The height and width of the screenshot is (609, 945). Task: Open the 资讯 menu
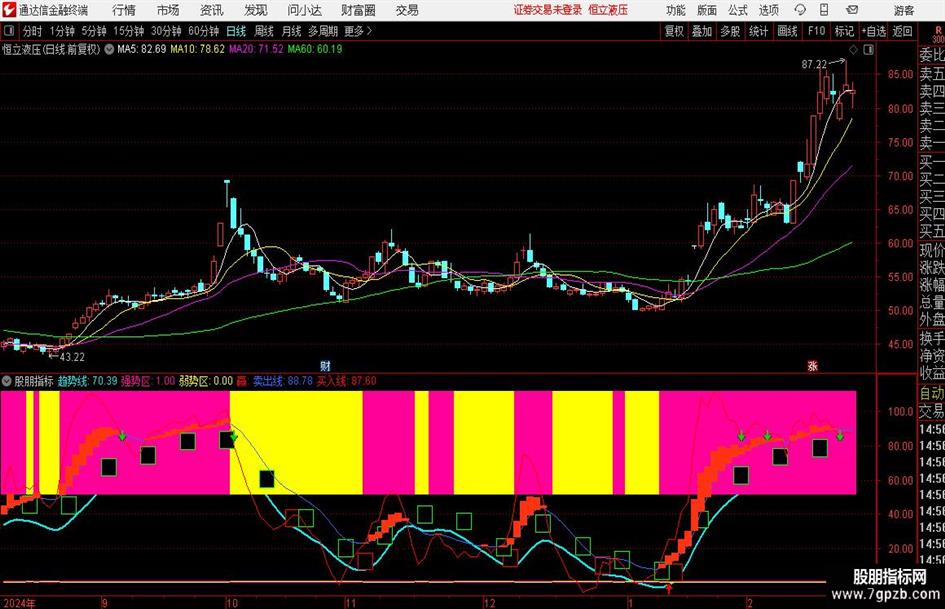211,10
